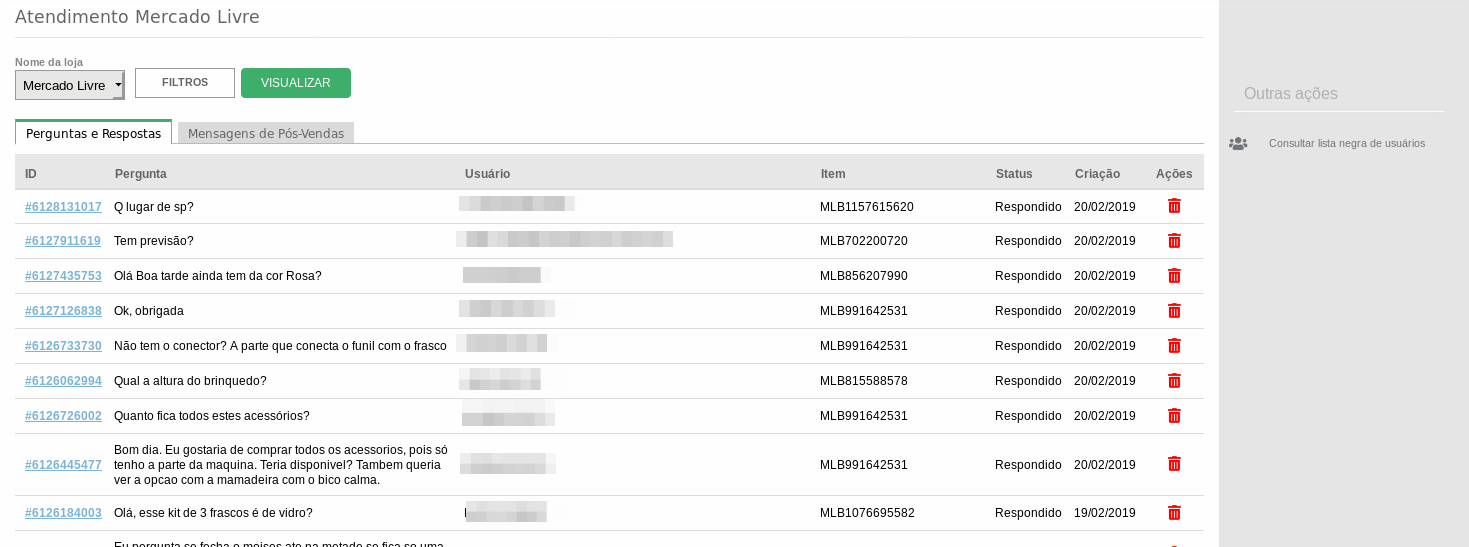Select 'Não tem o conector?' question text
This screenshot has width=1469, height=547.
click(x=280, y=346)
